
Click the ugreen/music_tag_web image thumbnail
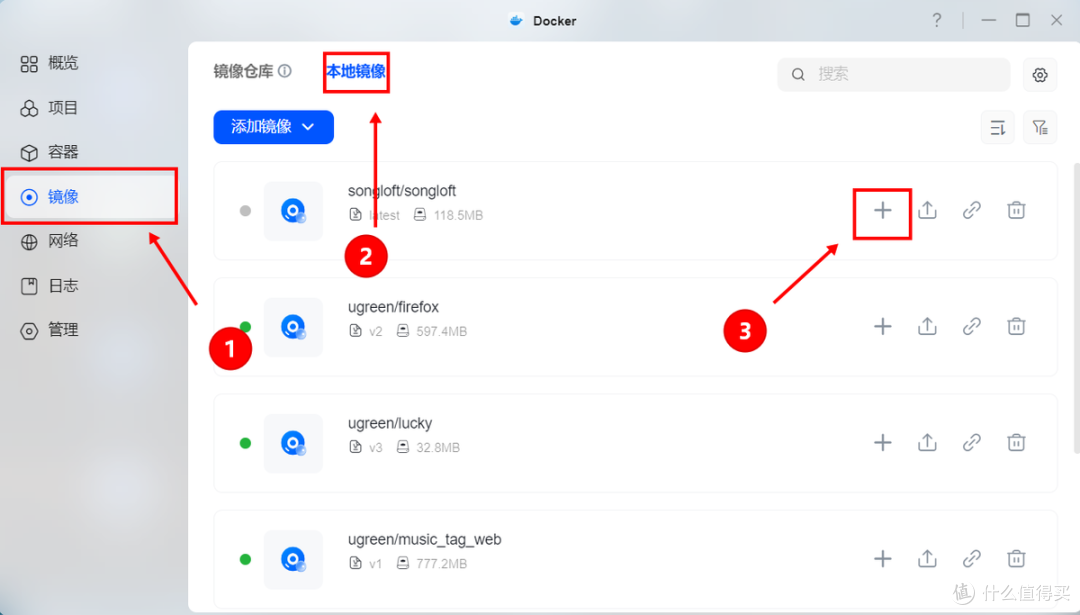click(293, 559)
